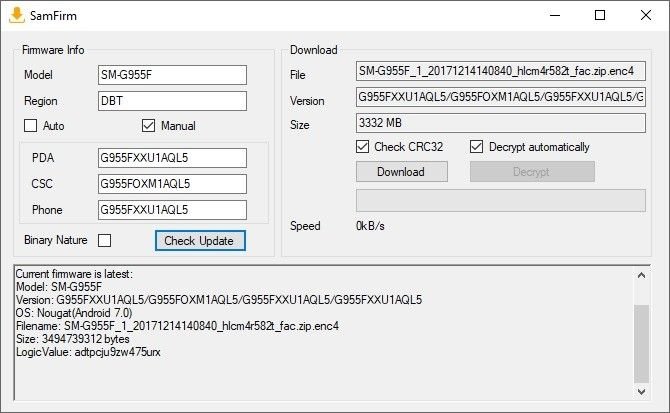Enable the Binary Nature checkbox
670x413 pixels.
(x=104, y=240)
